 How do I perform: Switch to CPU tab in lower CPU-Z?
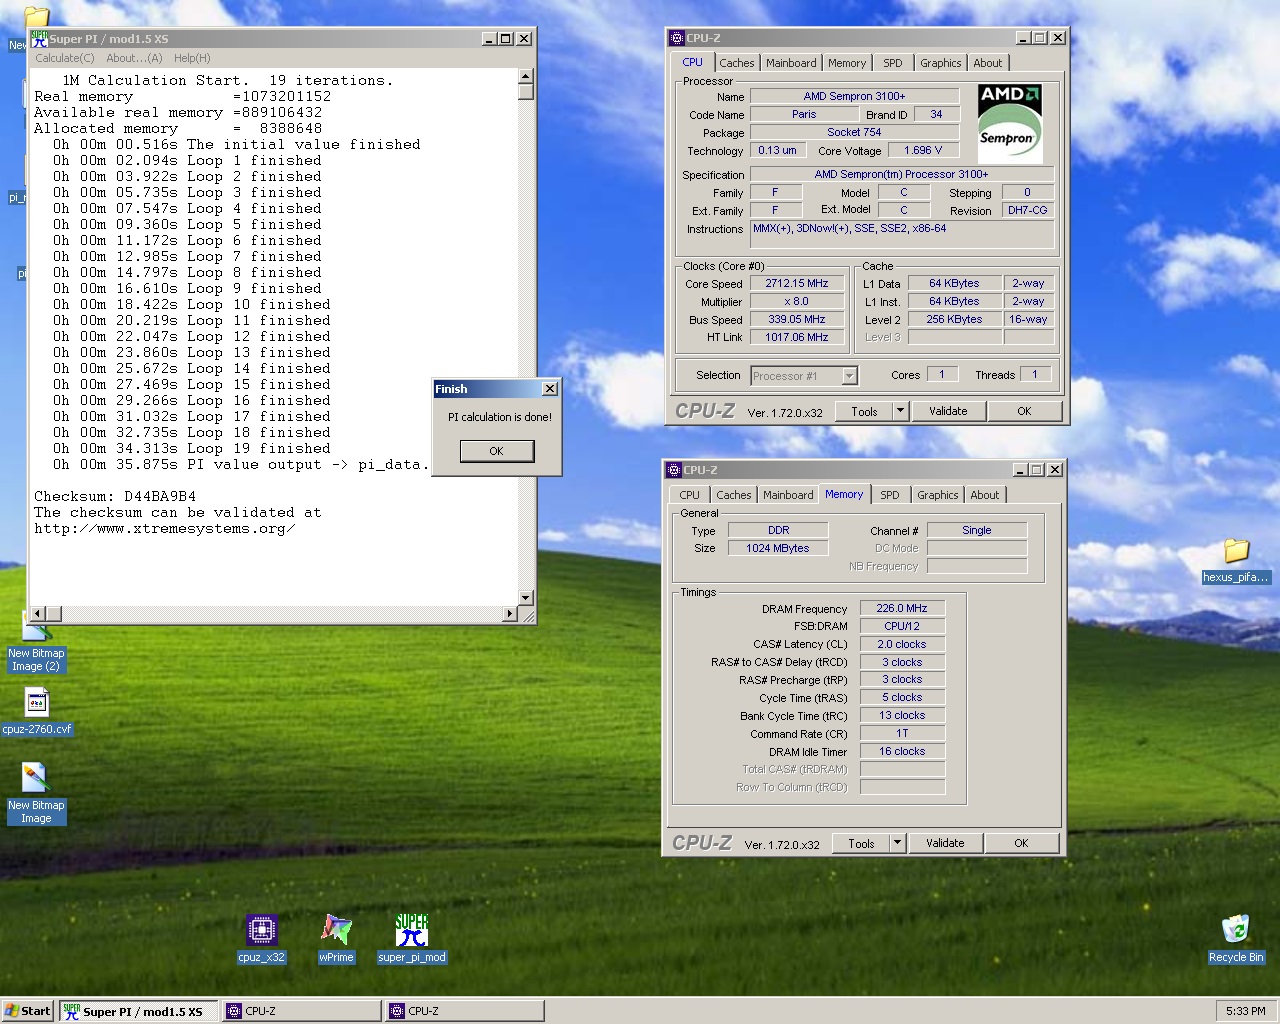click(x=690, y=495)
